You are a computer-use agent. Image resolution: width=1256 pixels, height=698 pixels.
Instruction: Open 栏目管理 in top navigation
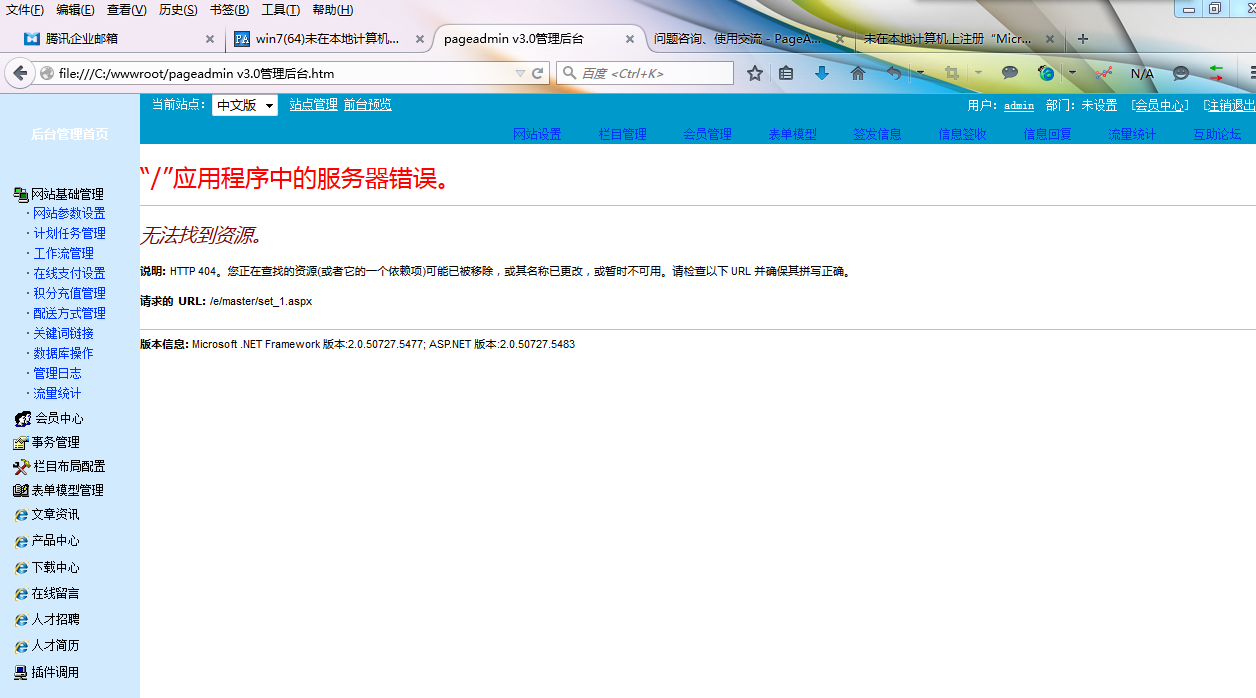pos(622,134)
